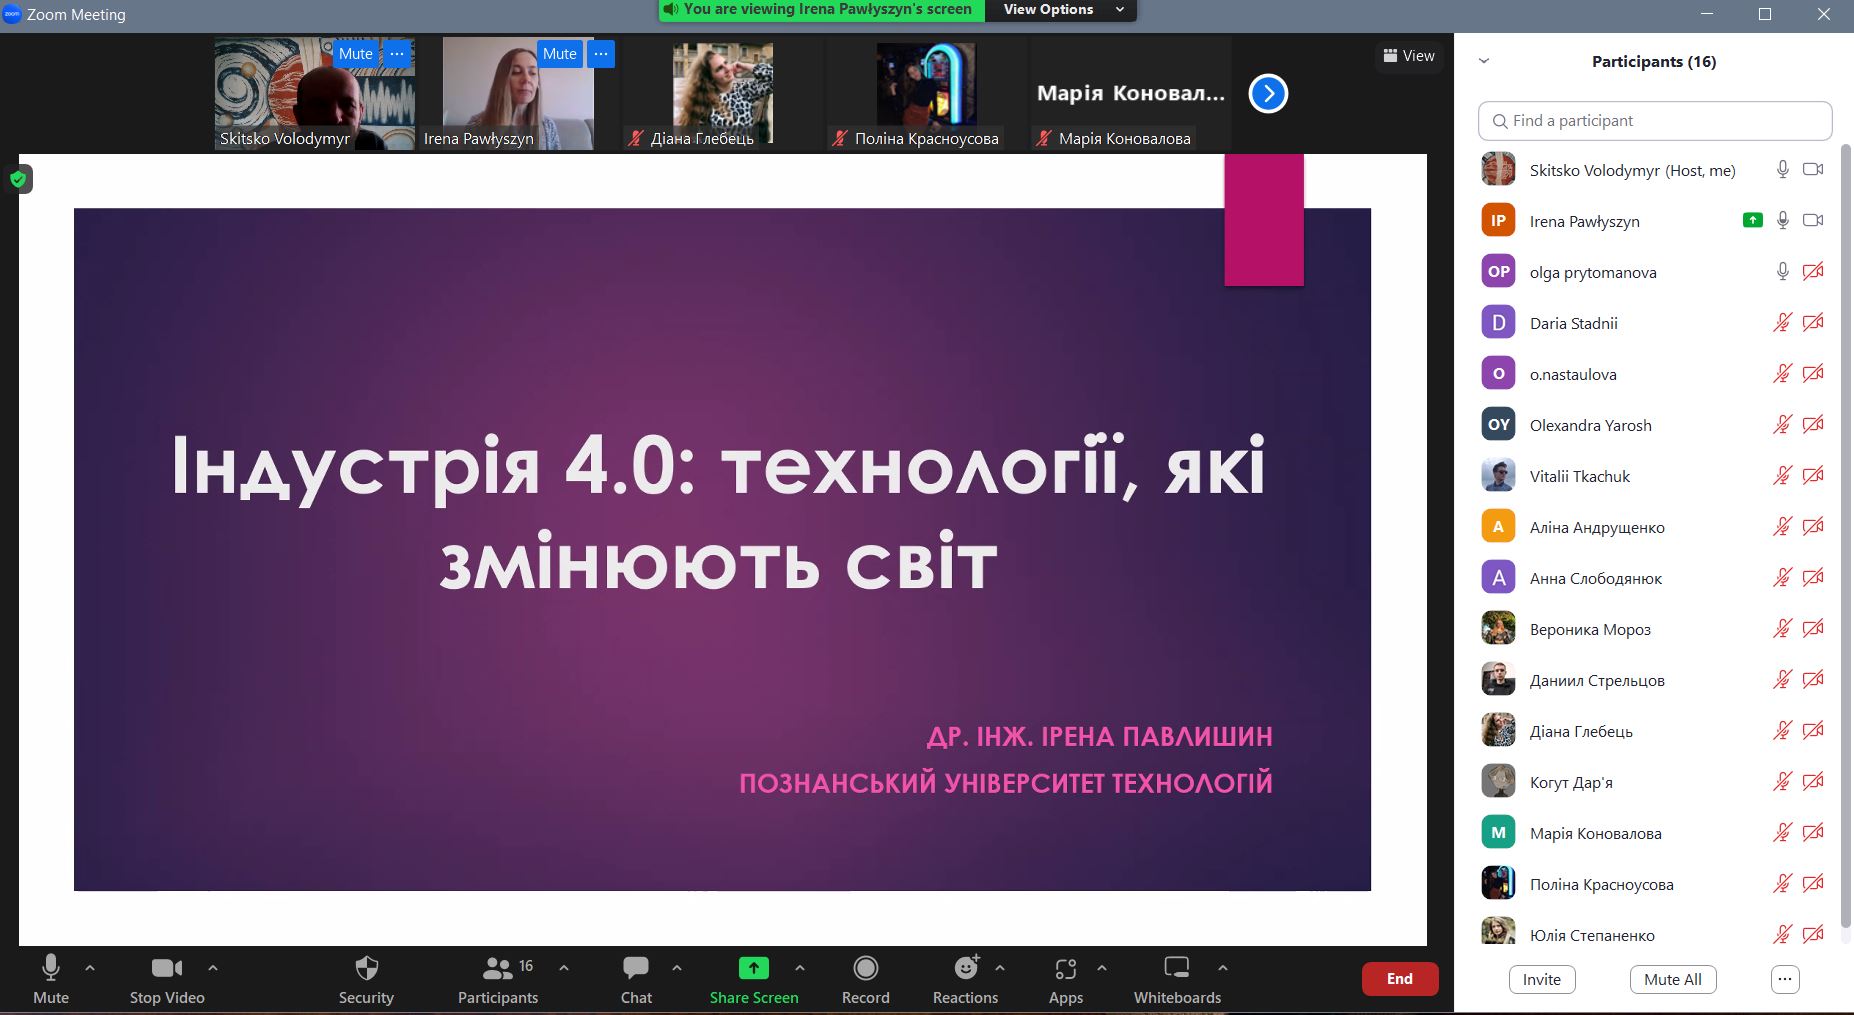Click the Mute All button
1854x1015 pixels.
pos(1672,979)
